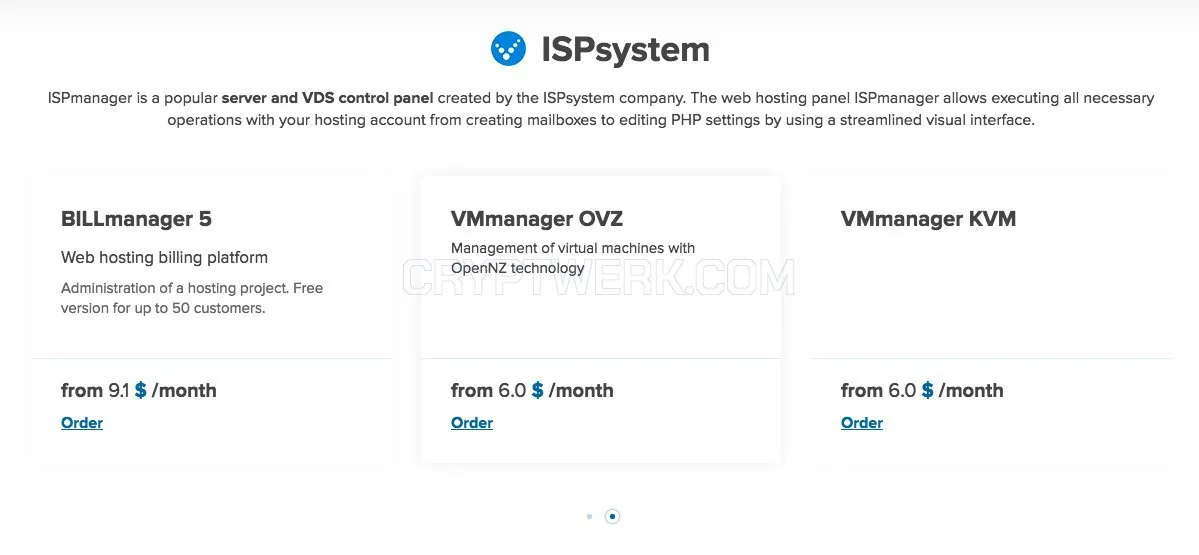Click 'Web hosting billing platform' subtitle
Viewport: 1199px width, 555px height.
click(164, 258)
